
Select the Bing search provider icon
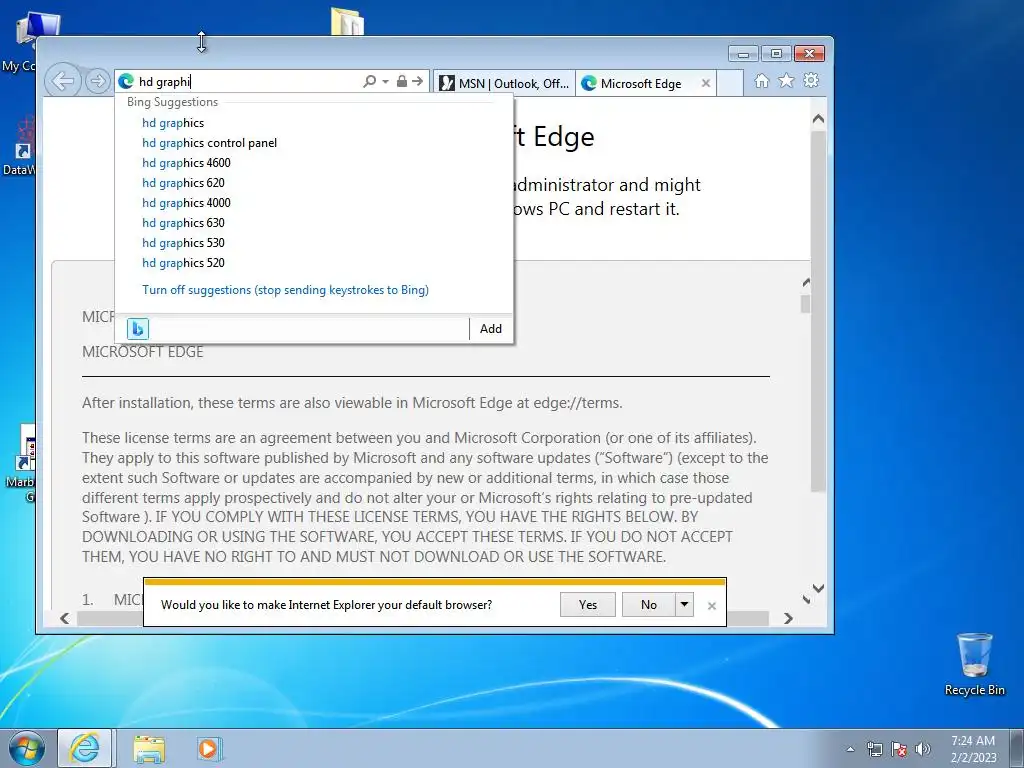click(x=138, y=328)
